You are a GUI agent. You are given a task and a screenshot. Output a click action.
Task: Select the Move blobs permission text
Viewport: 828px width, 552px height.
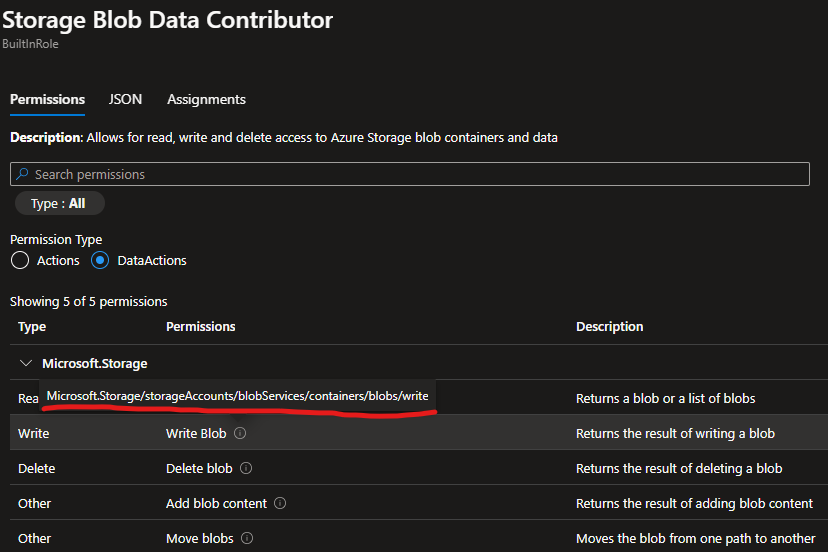[x=200, y=538]
